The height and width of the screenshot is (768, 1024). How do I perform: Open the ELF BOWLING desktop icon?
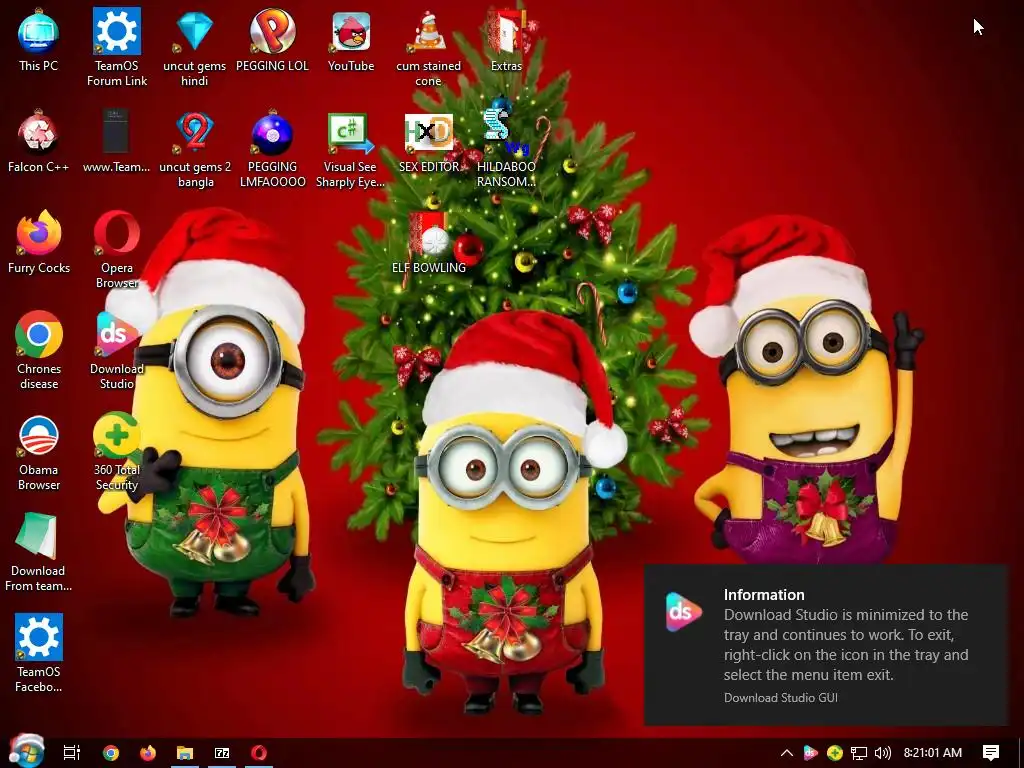pos(428,242)
